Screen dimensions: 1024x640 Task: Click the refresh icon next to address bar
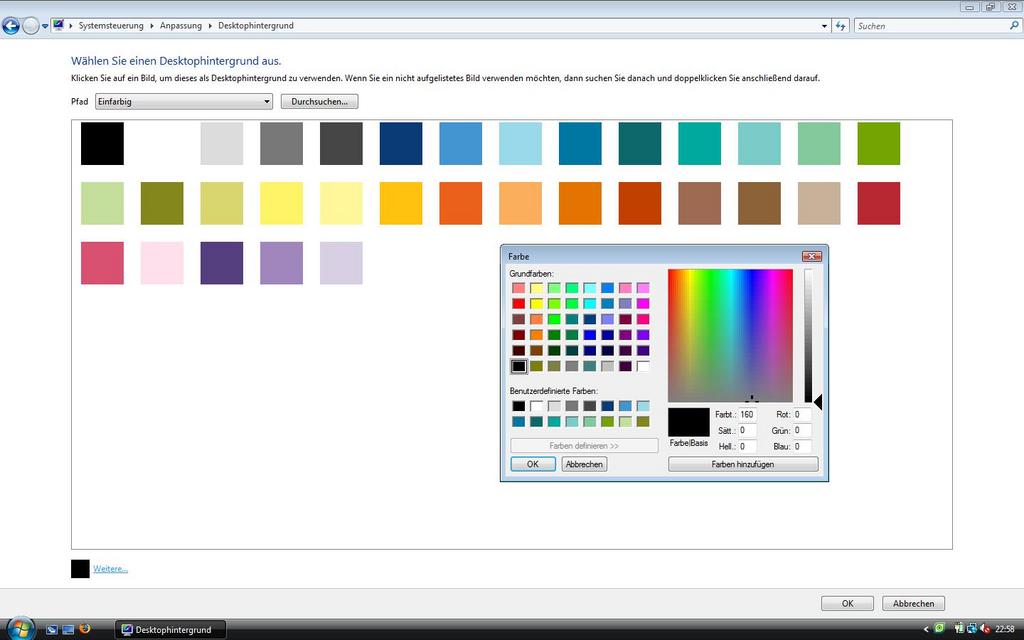(x=840, y=26)
